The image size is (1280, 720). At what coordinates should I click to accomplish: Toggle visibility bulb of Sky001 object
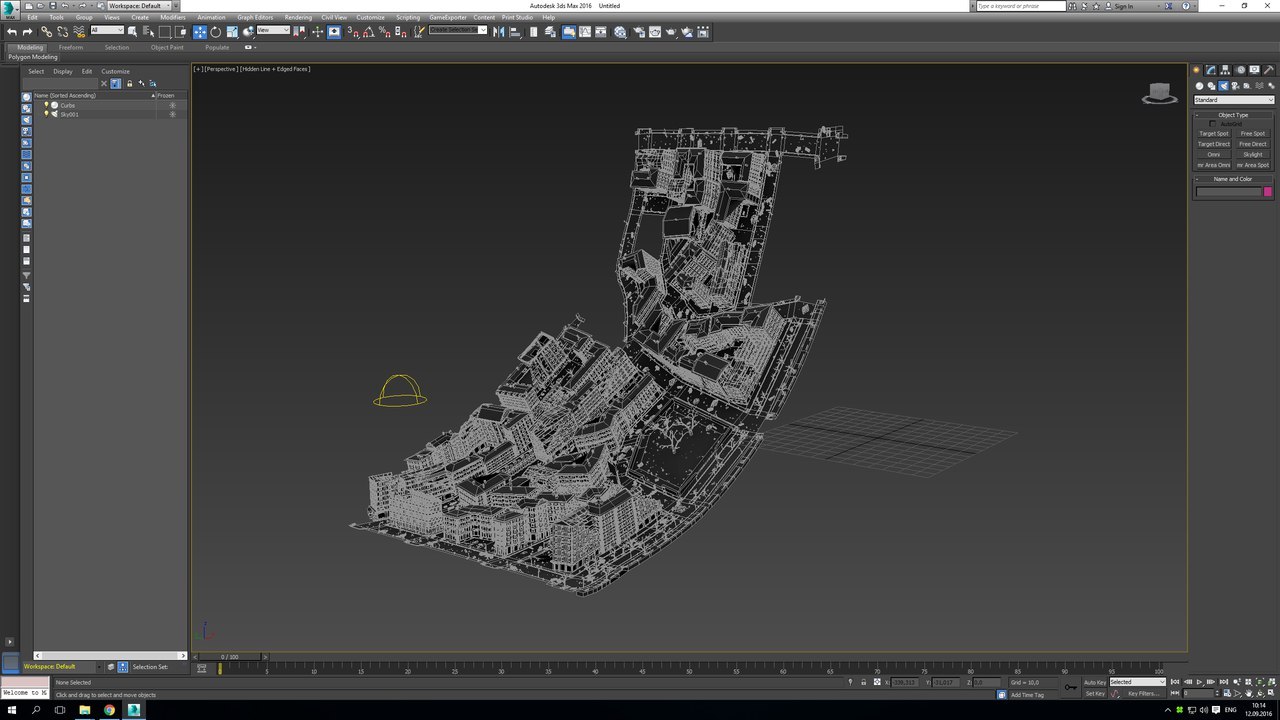pyautogui.click(x=46, y=114)
